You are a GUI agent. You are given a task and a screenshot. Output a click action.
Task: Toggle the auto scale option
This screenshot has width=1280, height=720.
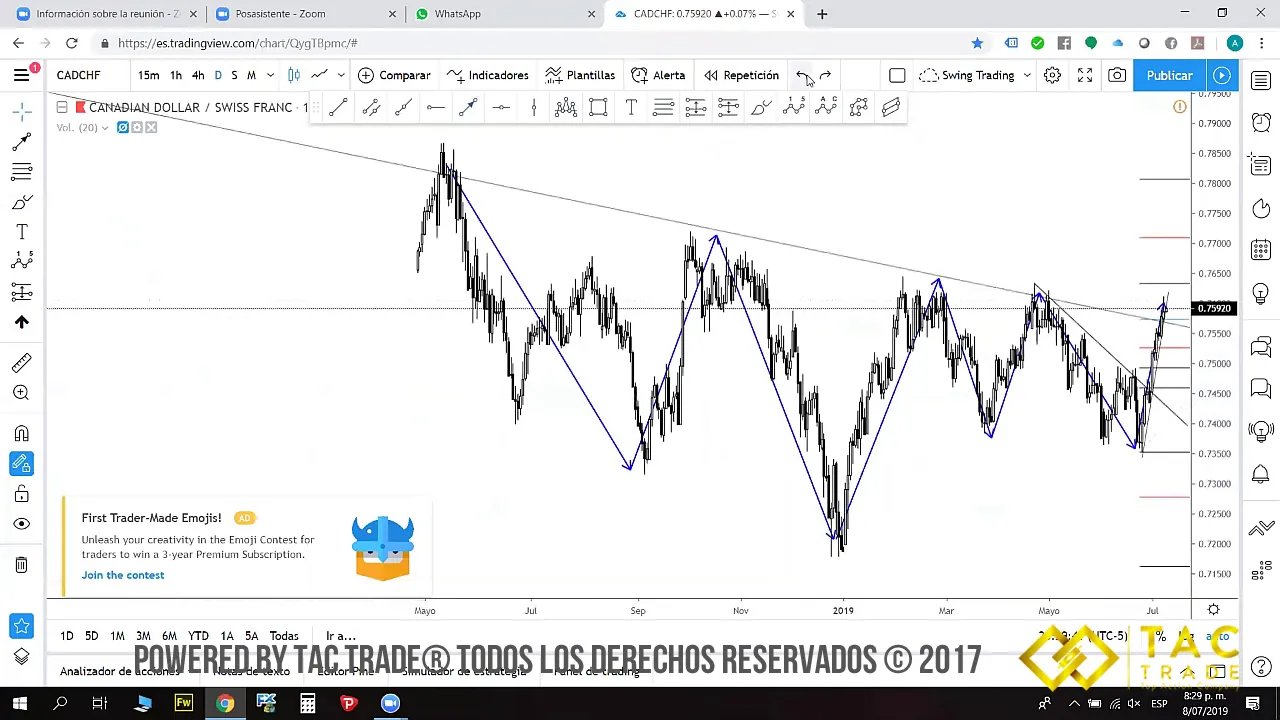click(1217, 636)
